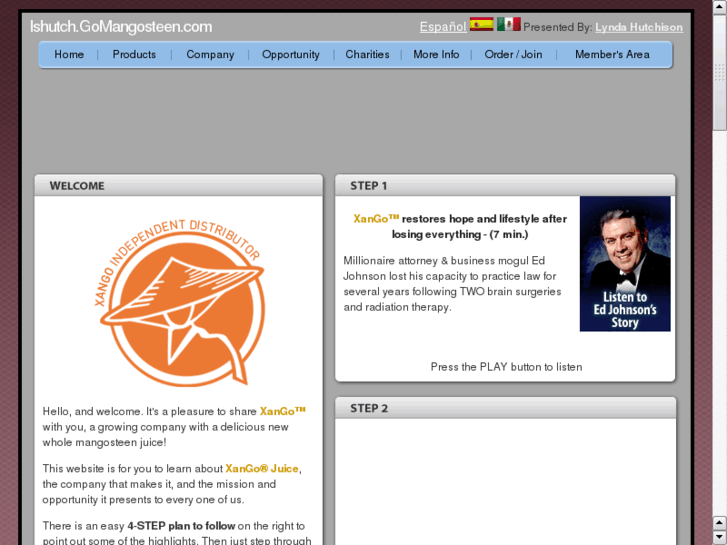The image size is (727, 545).
Task: Click the Mexico flag icon
Action: click(509, 24)
